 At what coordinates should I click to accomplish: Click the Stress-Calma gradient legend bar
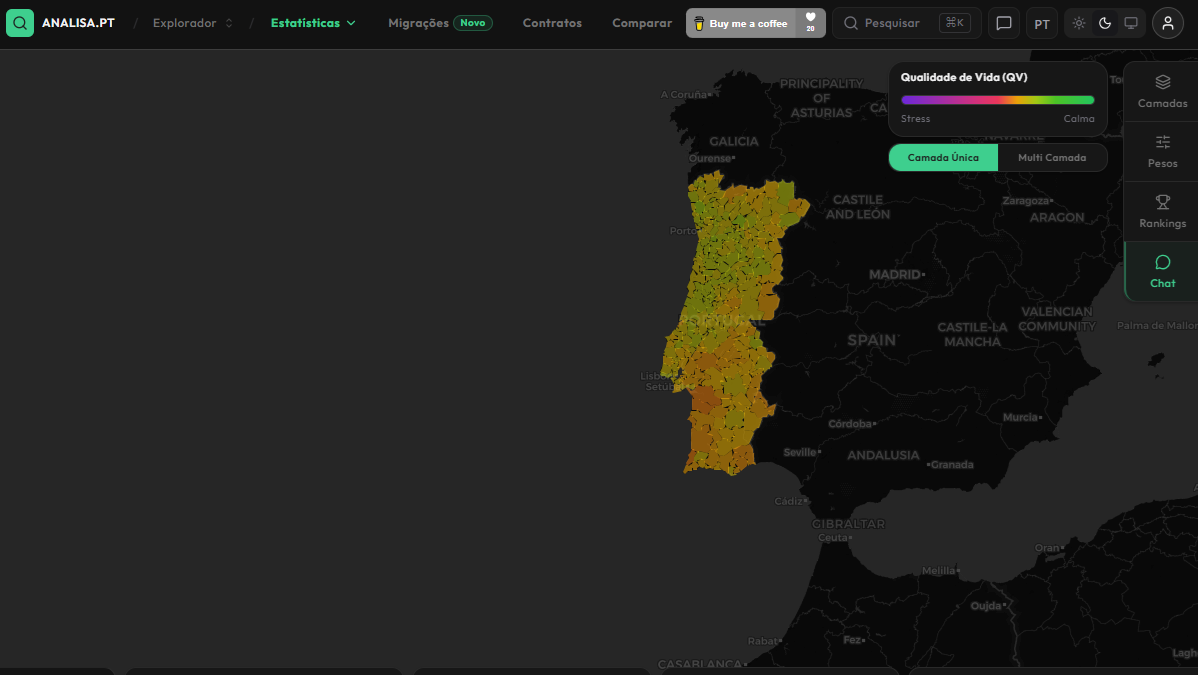pos(997,100)
